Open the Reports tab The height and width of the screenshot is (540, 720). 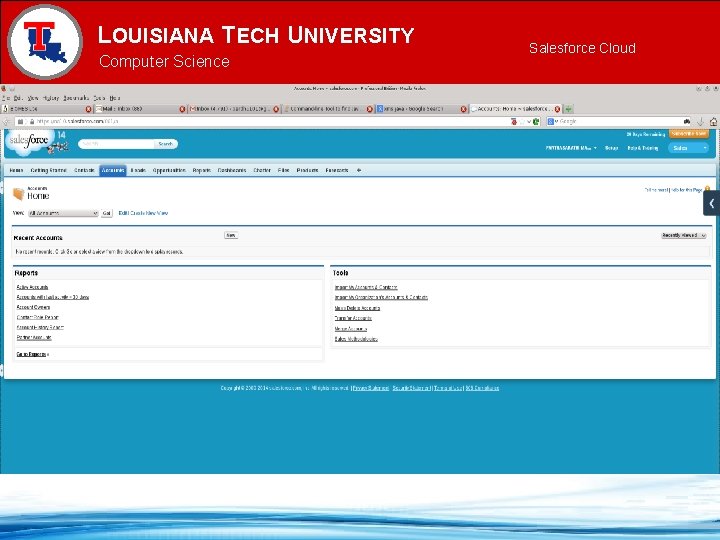202,170
